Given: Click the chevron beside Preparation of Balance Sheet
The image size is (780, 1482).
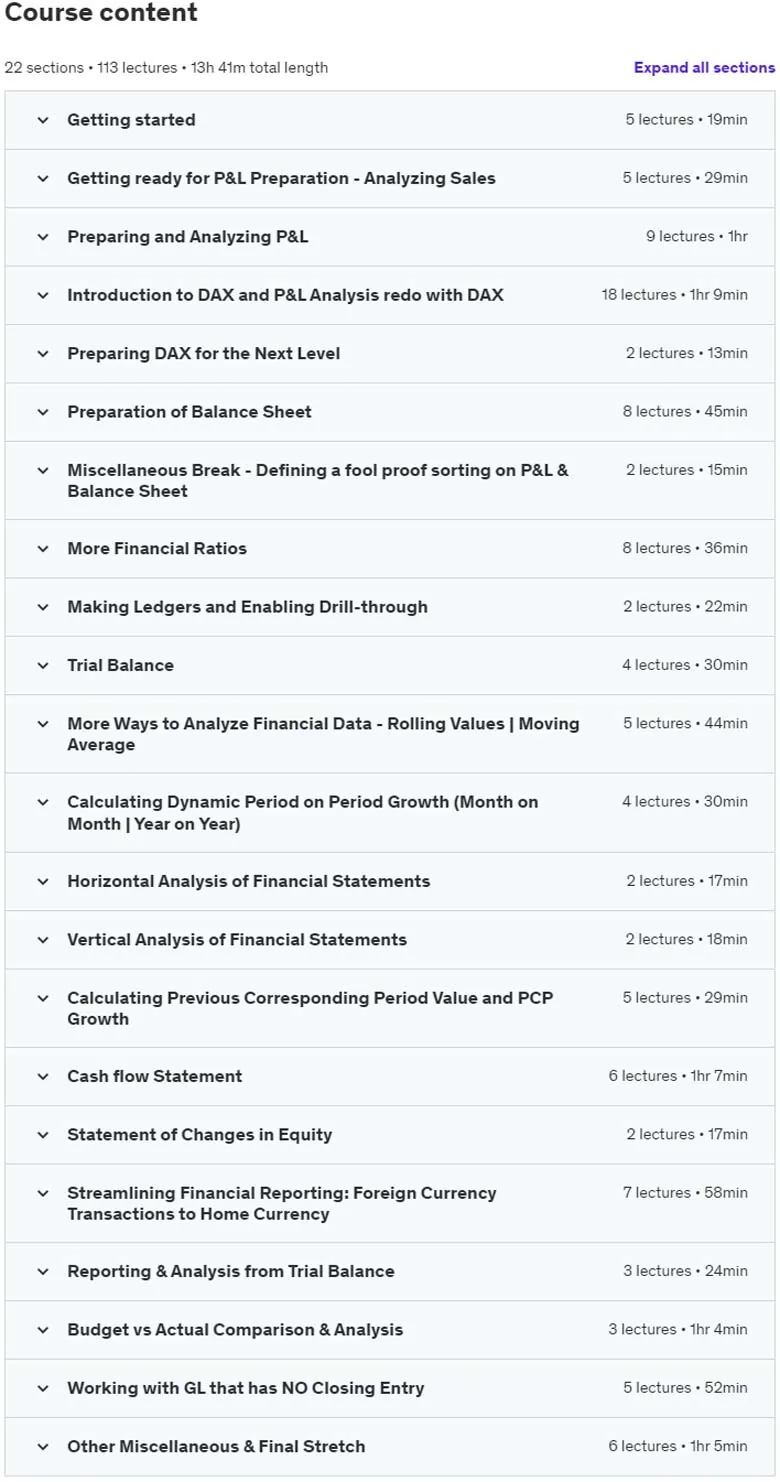Looking at the screenshot, I should click(43, 412).
